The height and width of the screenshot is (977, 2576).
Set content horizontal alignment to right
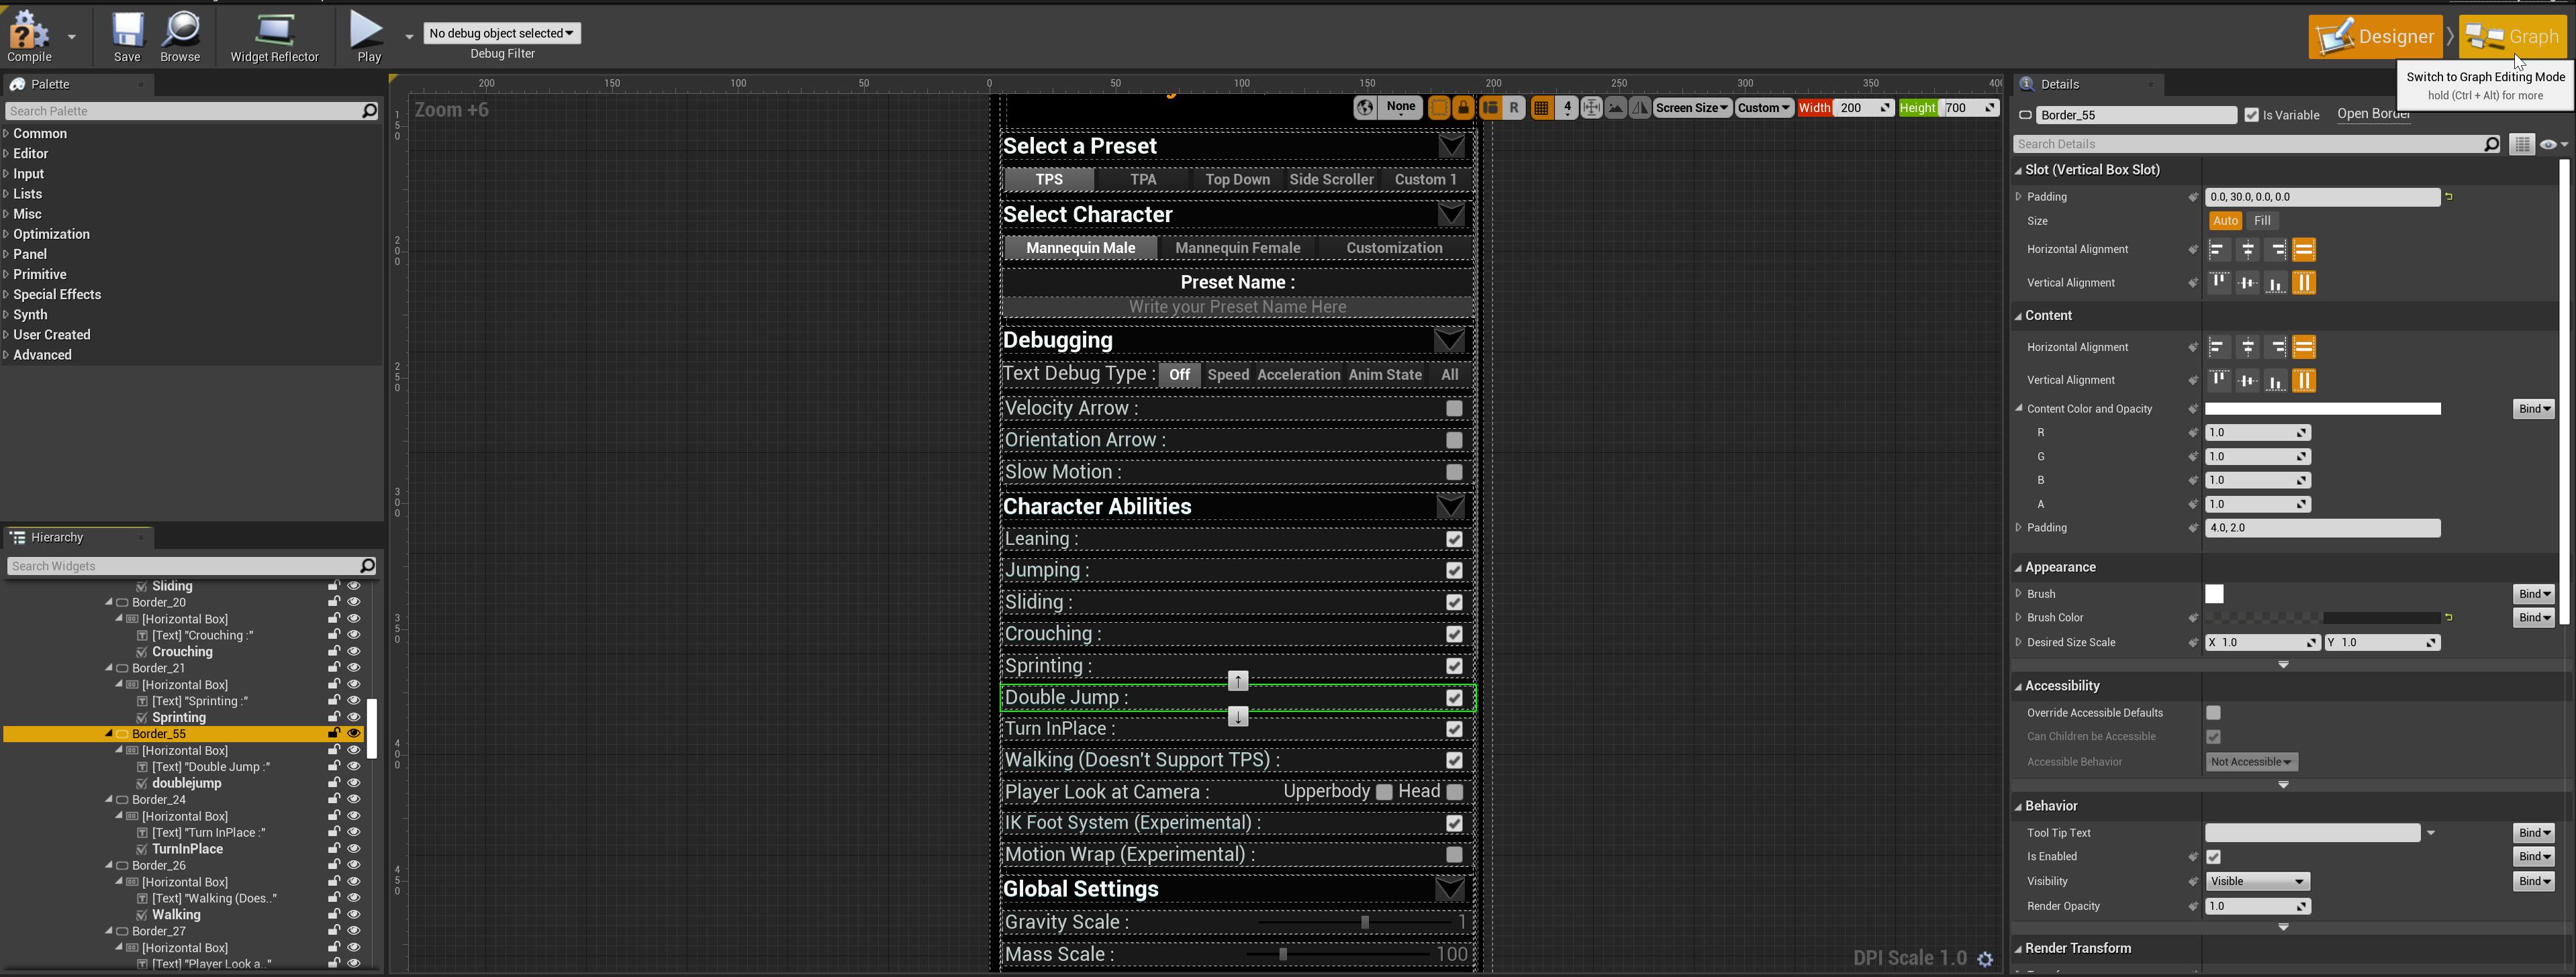click(x=2276, y=347)
